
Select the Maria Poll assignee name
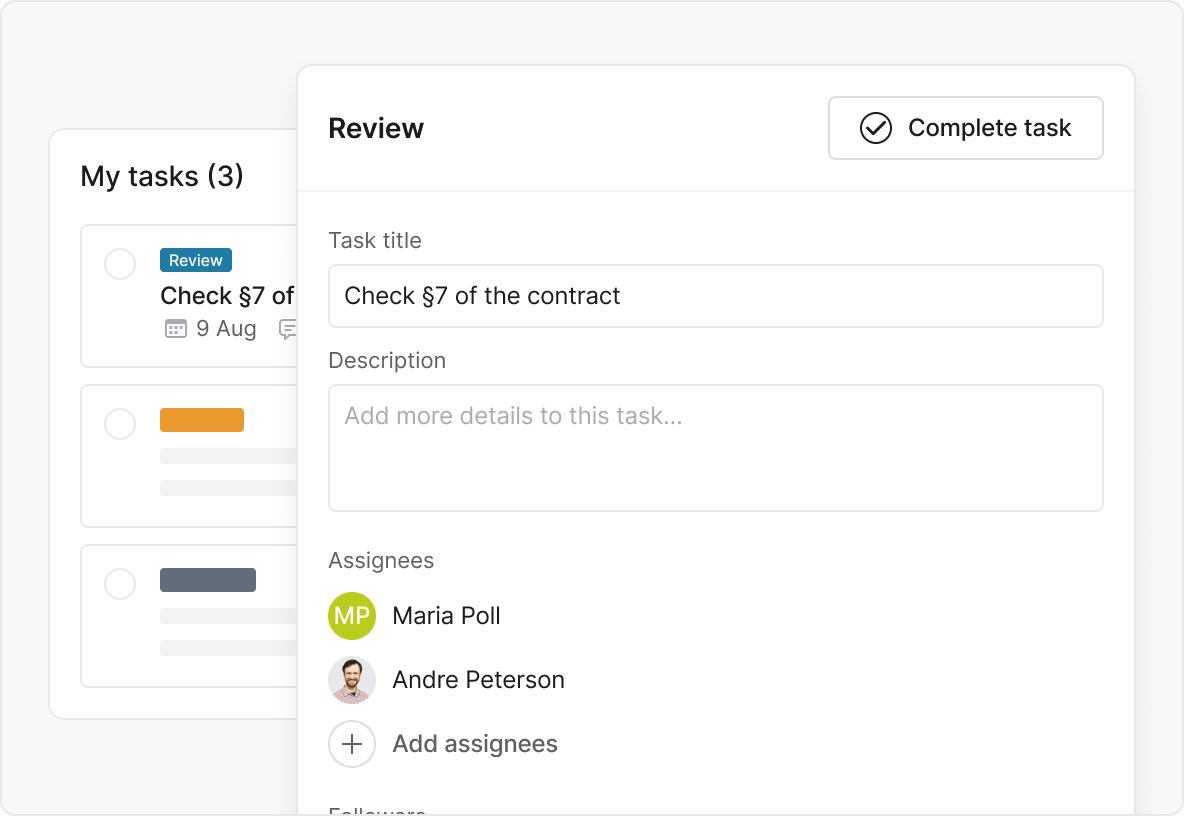tap(446, 616)
